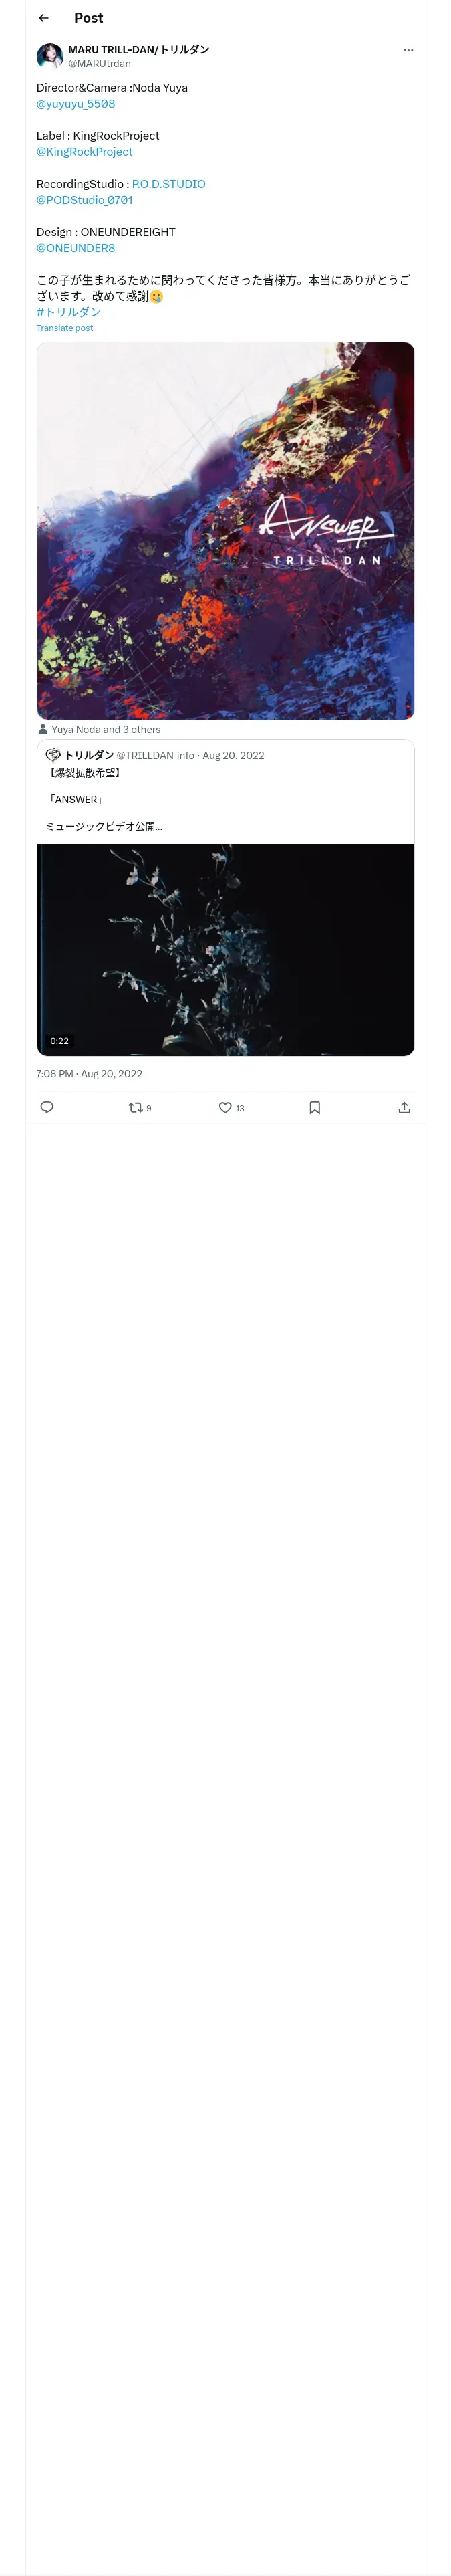Image resolution: width=451 pixels, height=2576 pixels.
Task: Open the quoted トリルダン post header
Action: (x=155, y=755)
